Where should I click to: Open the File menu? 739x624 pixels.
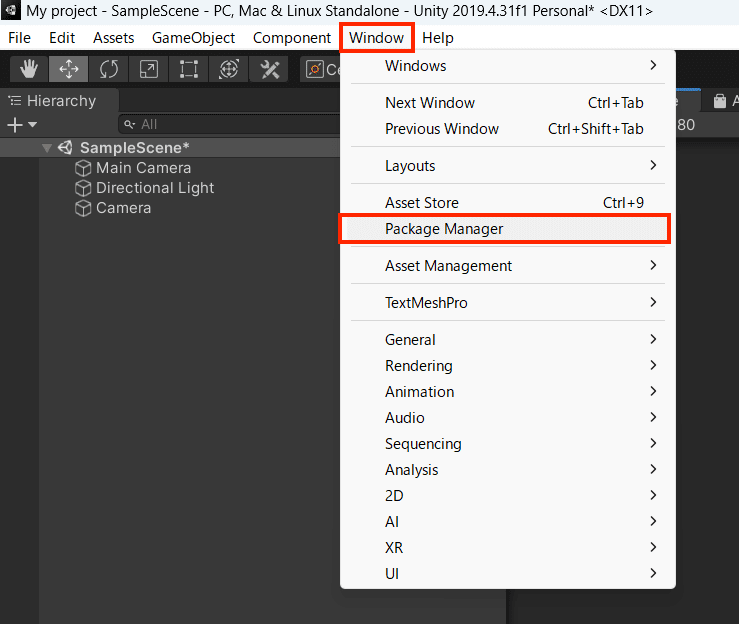(19, 38)
